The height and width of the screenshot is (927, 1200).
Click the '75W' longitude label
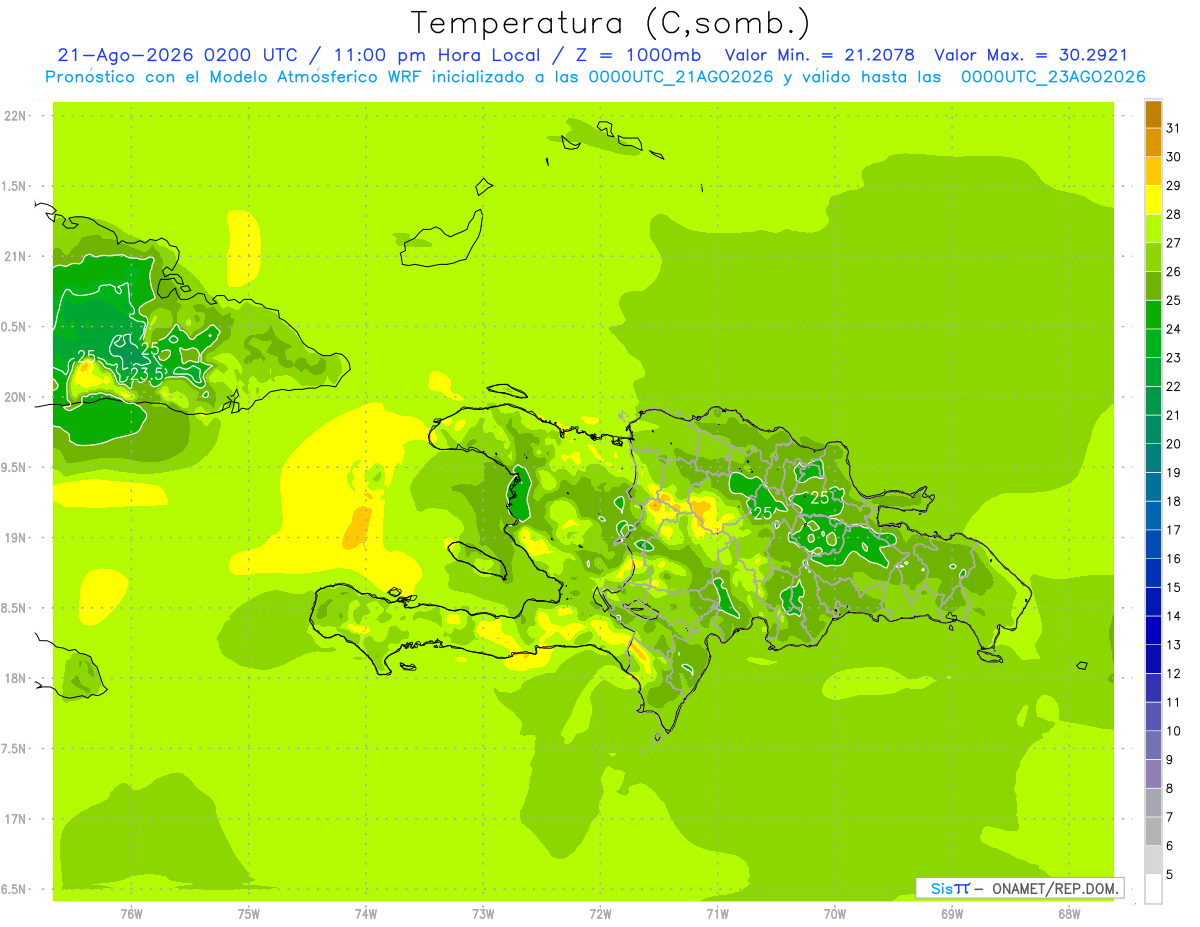click(249, 914)
